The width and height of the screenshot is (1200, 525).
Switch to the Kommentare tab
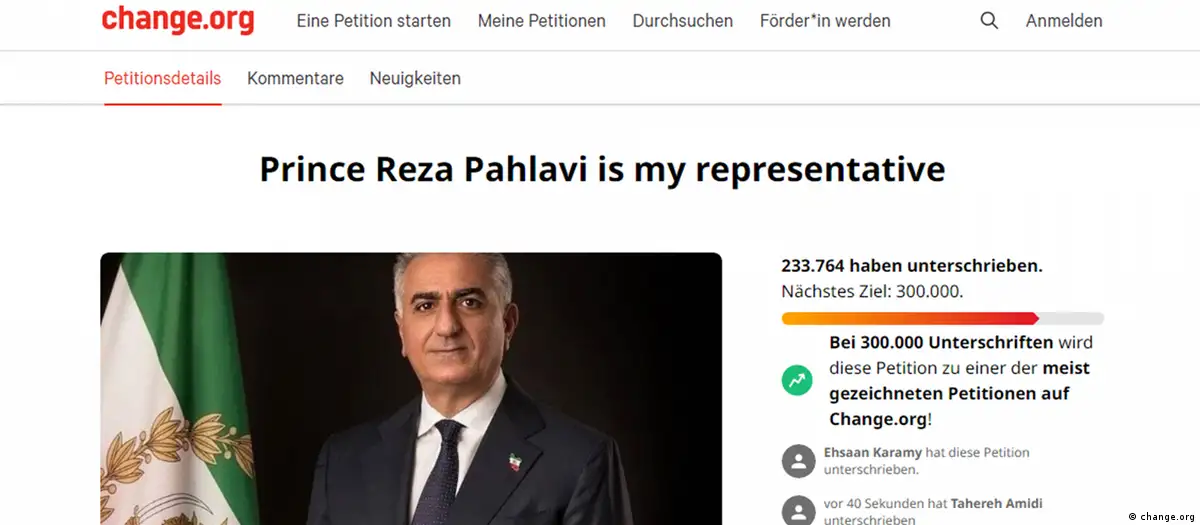tap(295, 78)
